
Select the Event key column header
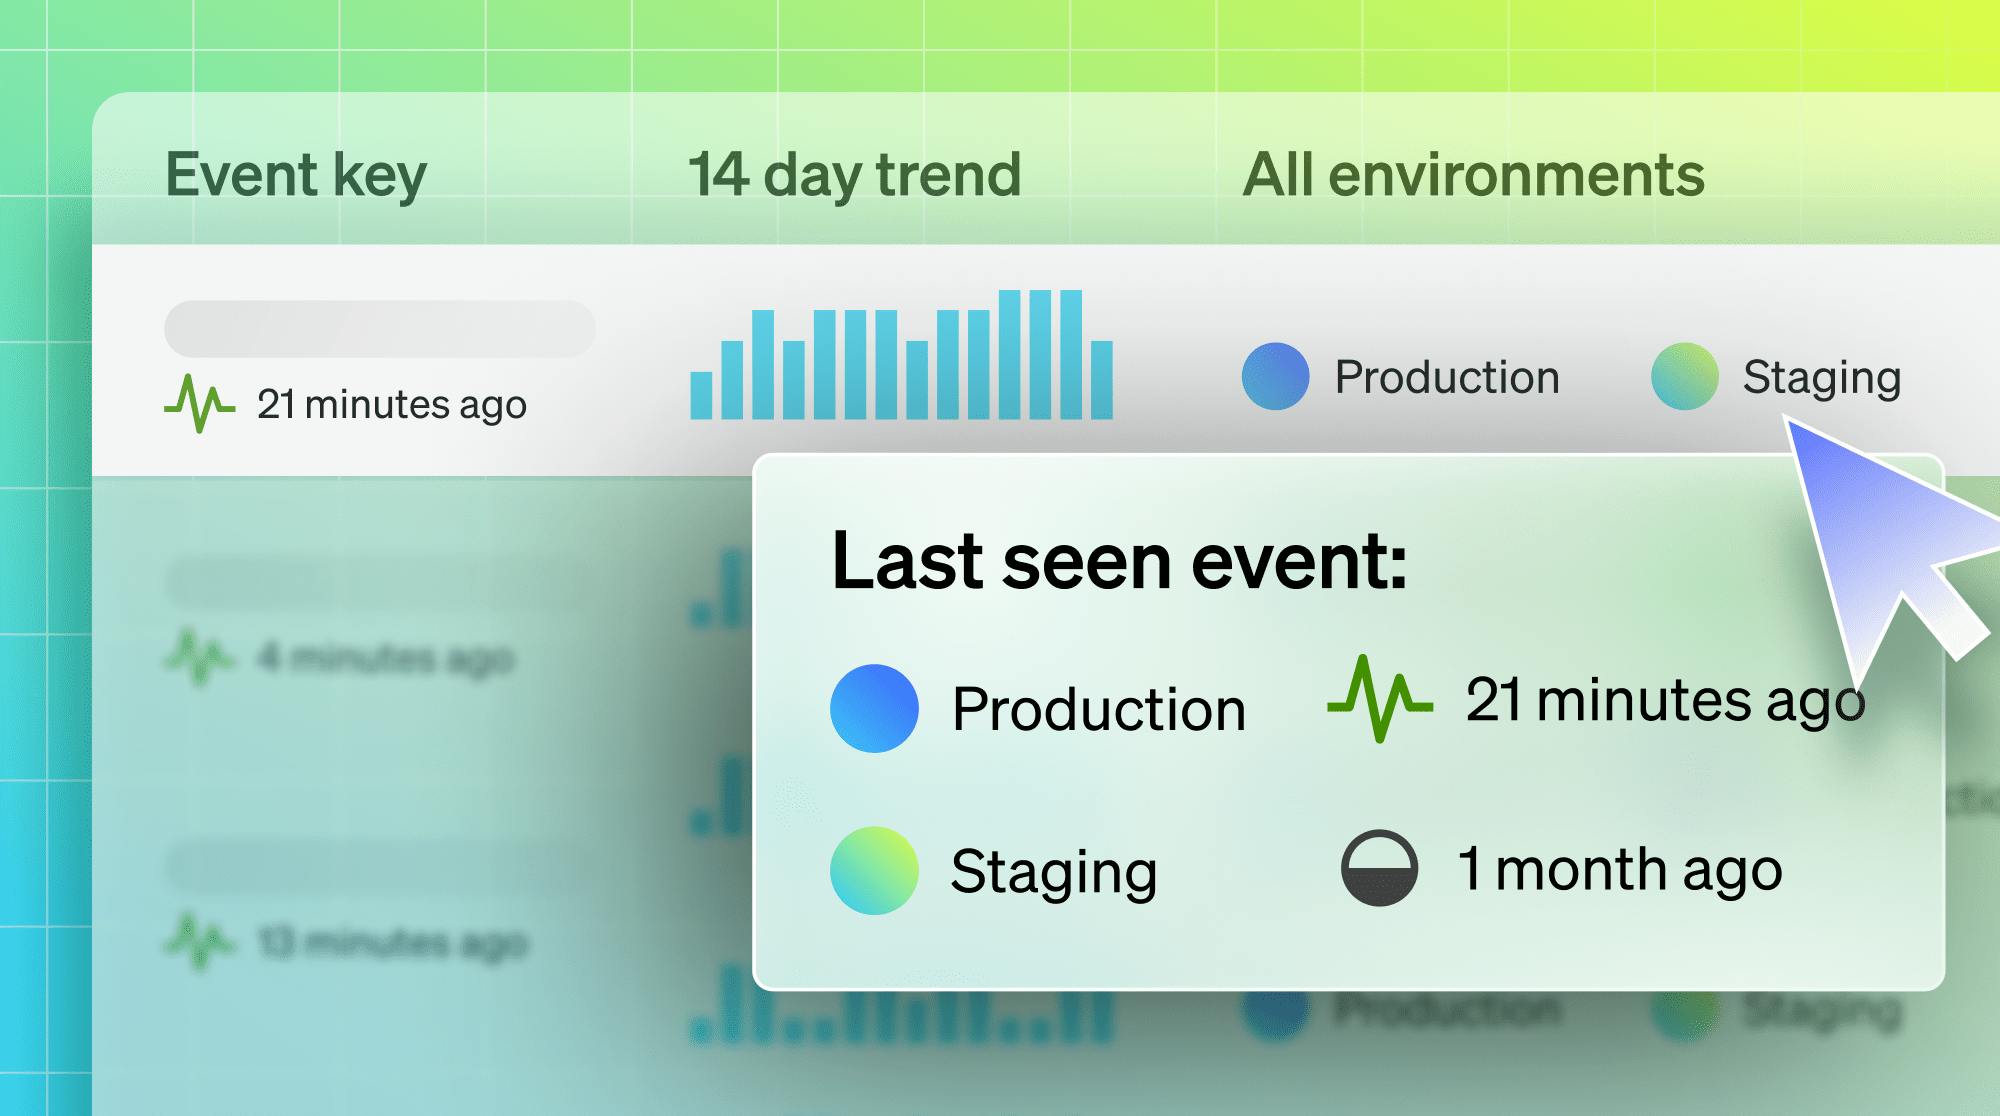[x=296, y=175]
